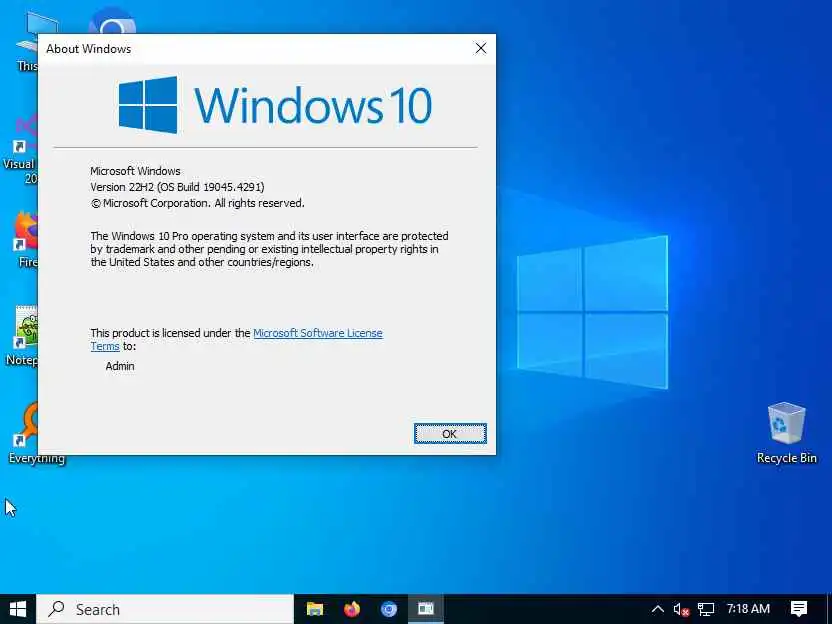Open the Windows Start menu

coord(18,609)
